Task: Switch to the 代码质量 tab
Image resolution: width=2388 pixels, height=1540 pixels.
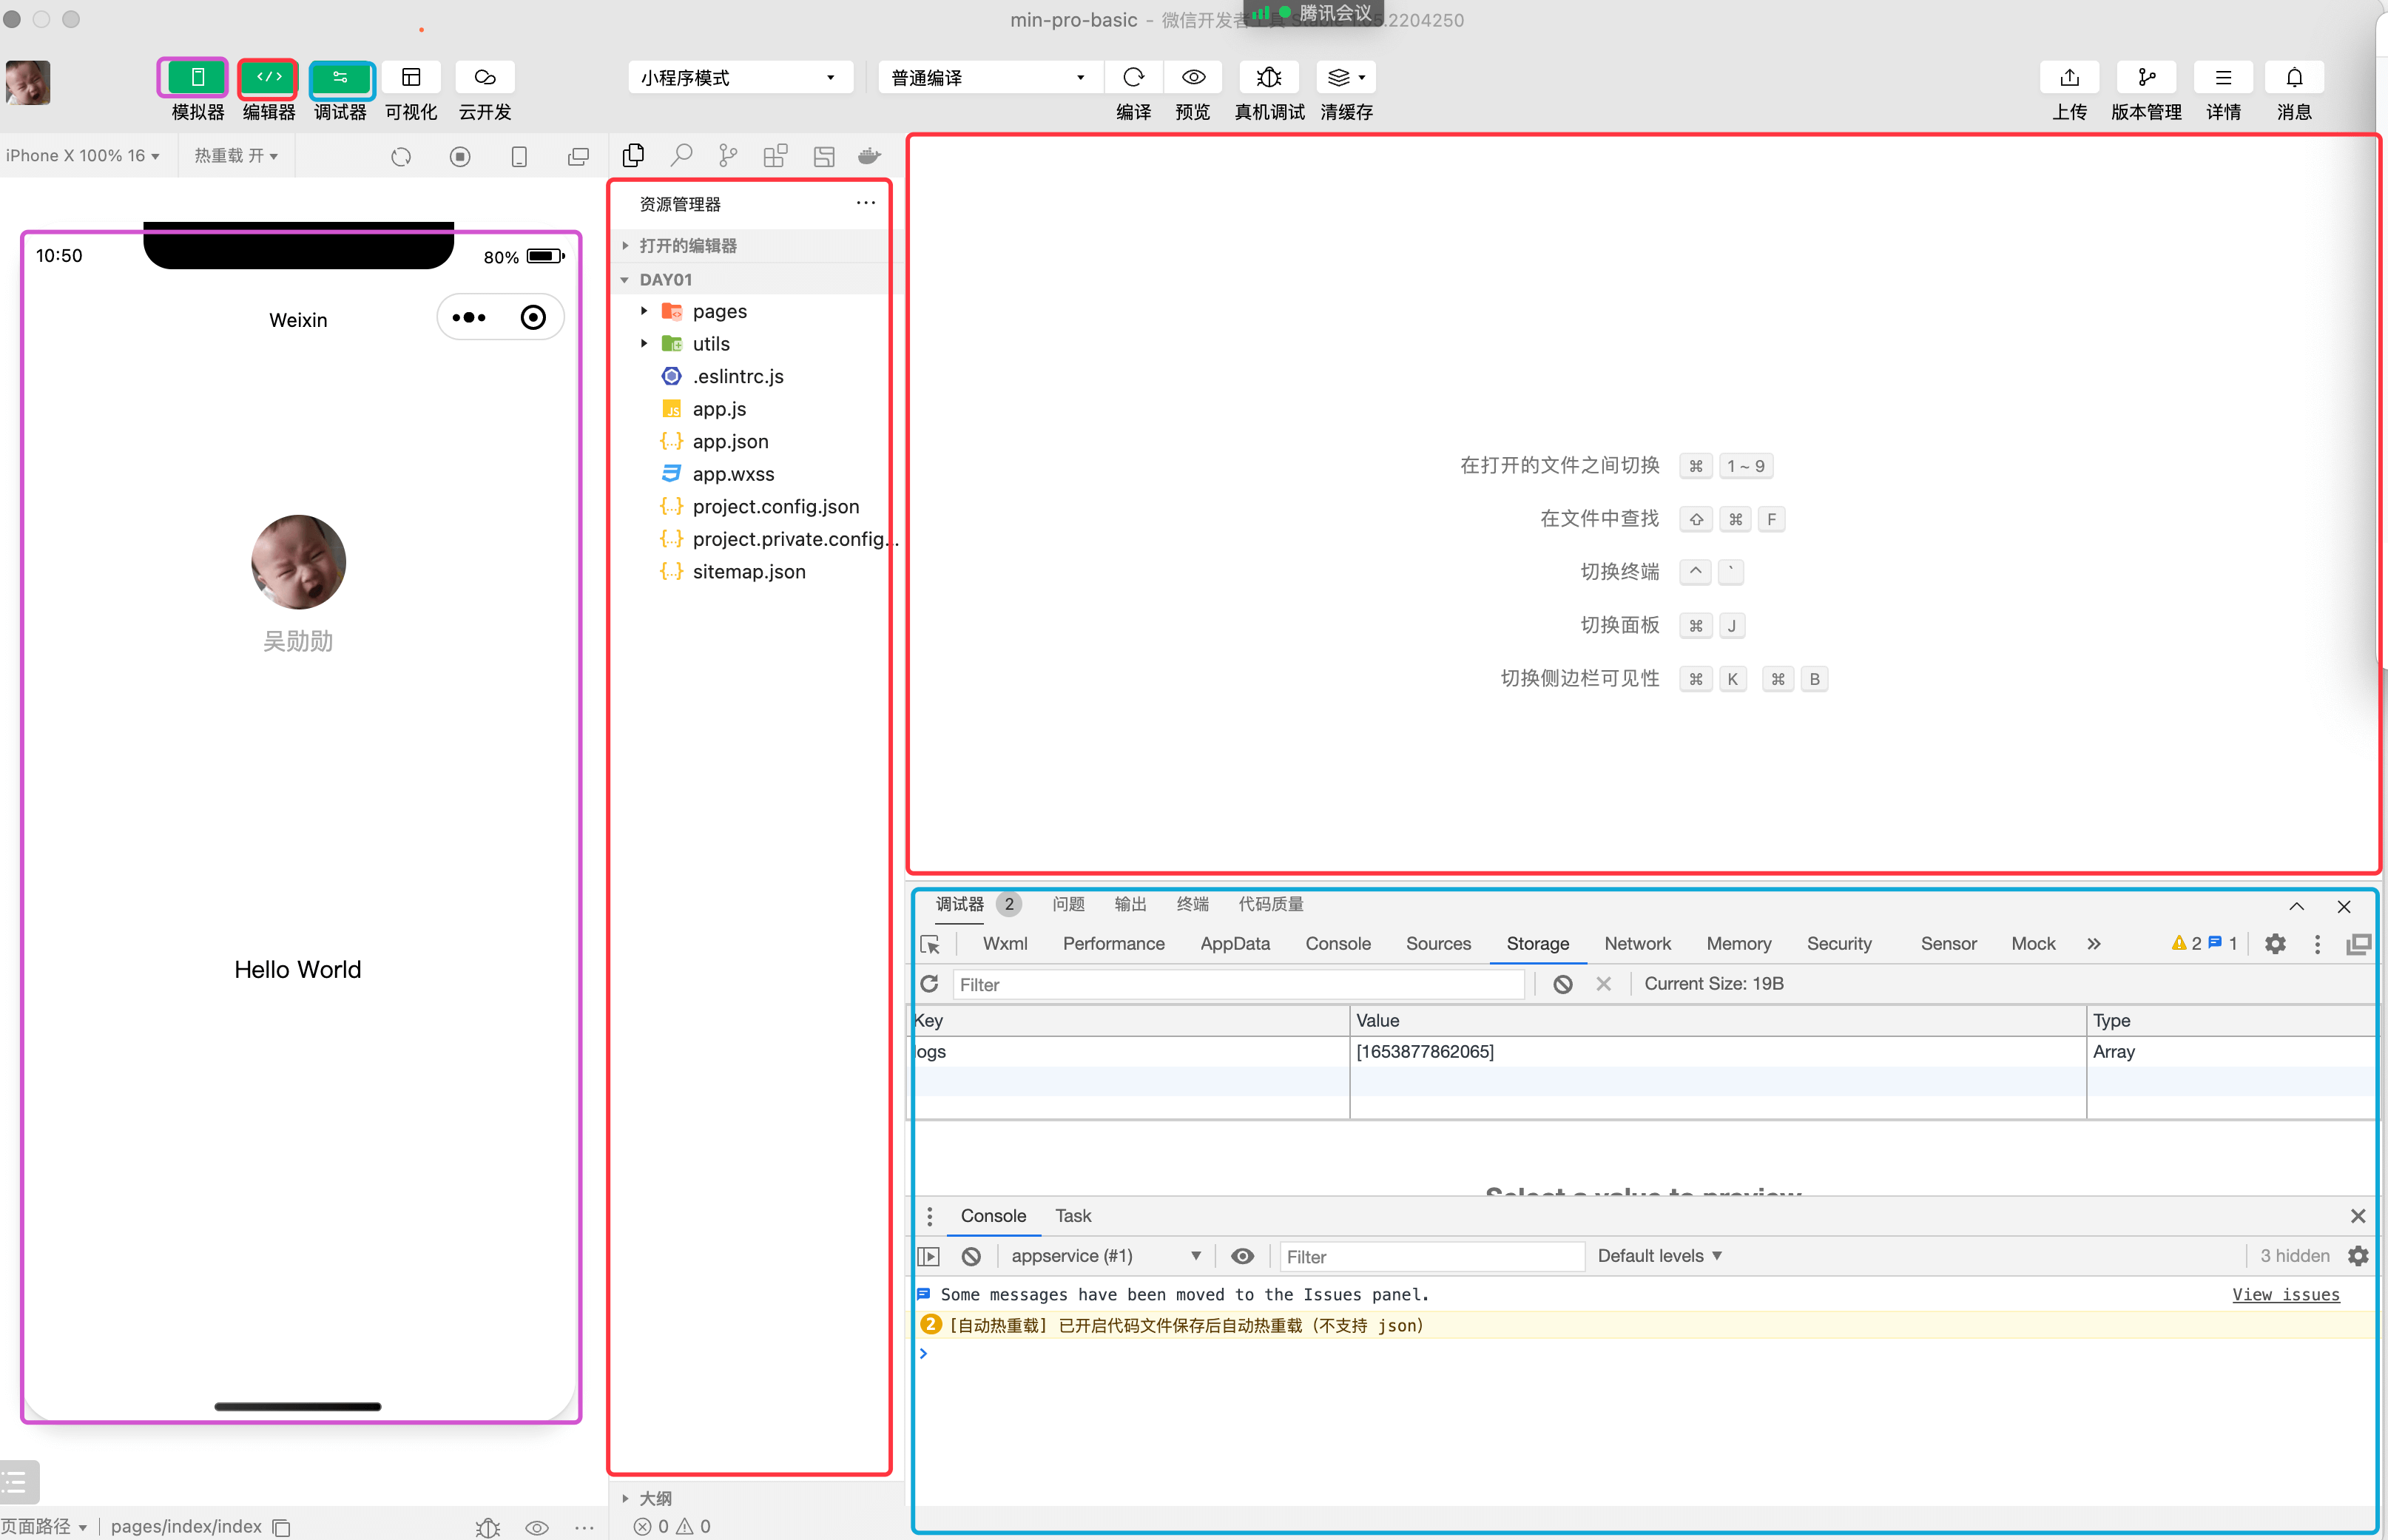Action: click(x=1271, y=904)
